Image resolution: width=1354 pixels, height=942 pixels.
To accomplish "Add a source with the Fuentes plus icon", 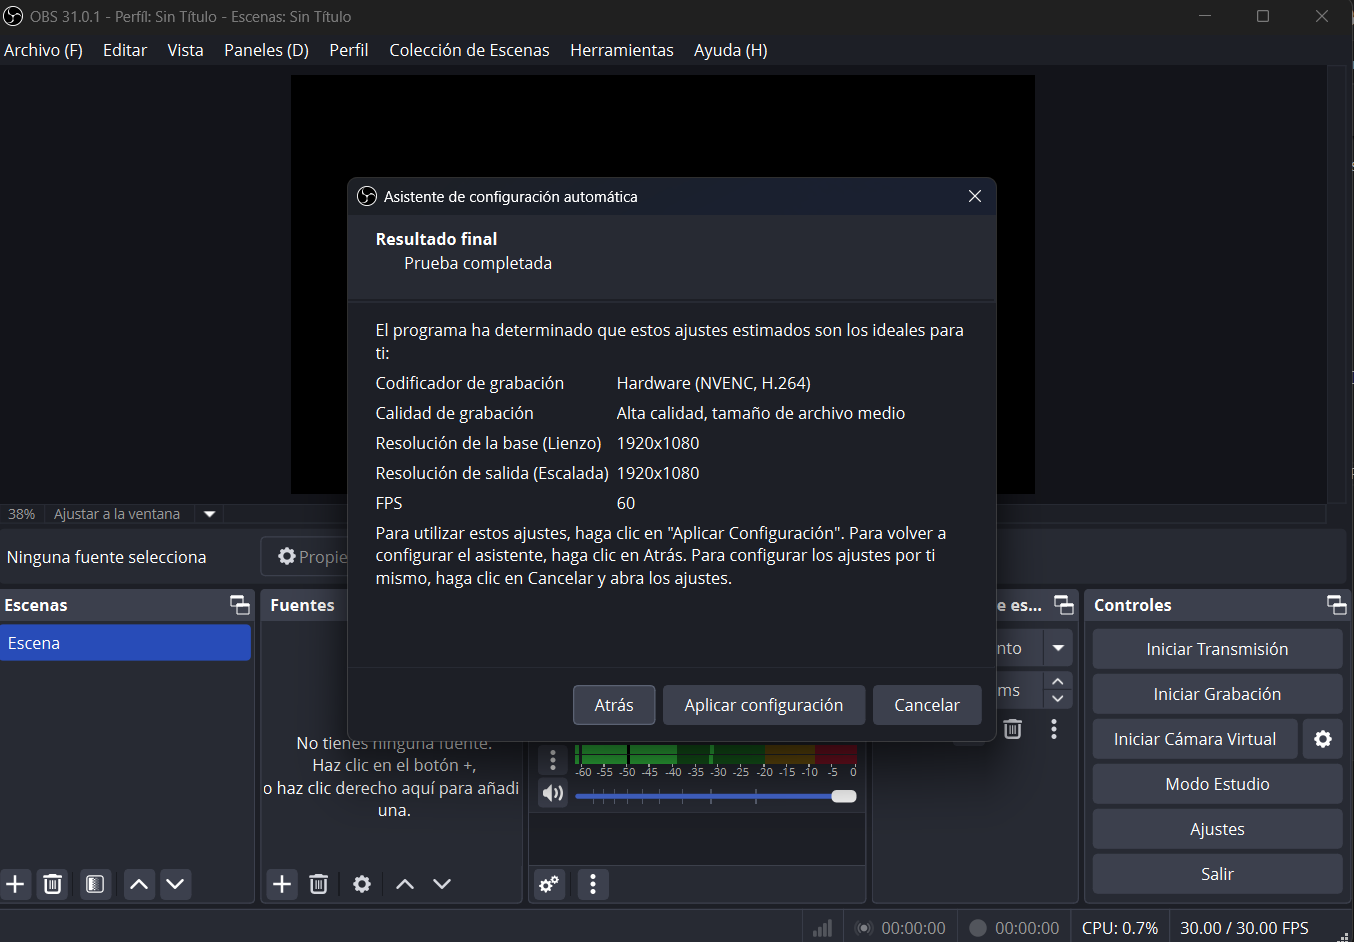I will [282, 884].
